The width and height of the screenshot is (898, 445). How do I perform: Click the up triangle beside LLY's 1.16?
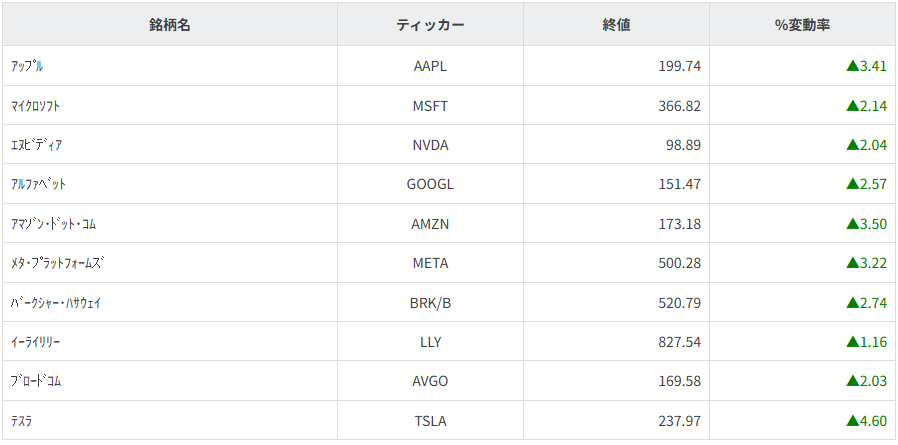(x=853, y=342)
